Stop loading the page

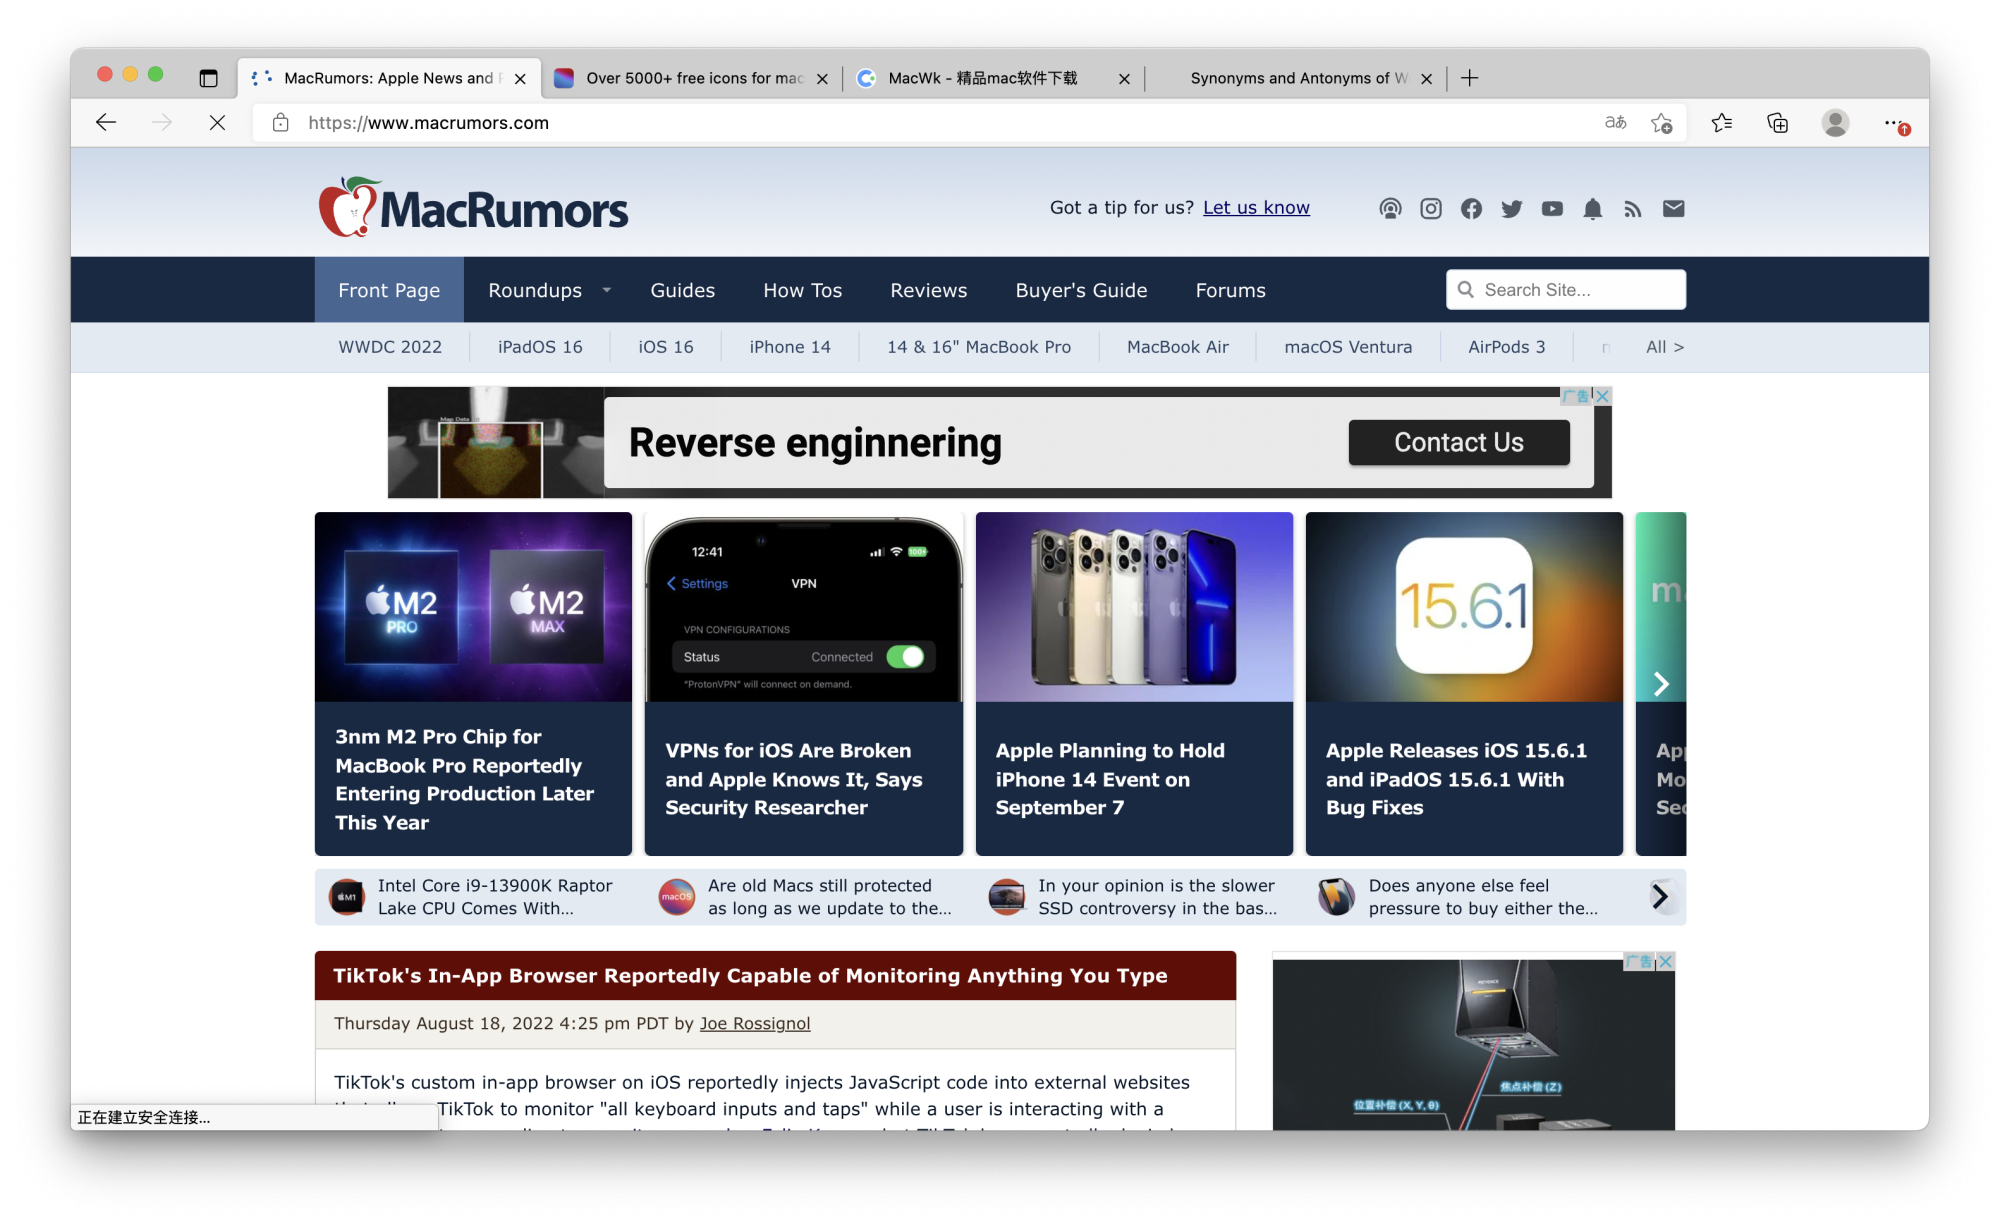click(217, 123)
